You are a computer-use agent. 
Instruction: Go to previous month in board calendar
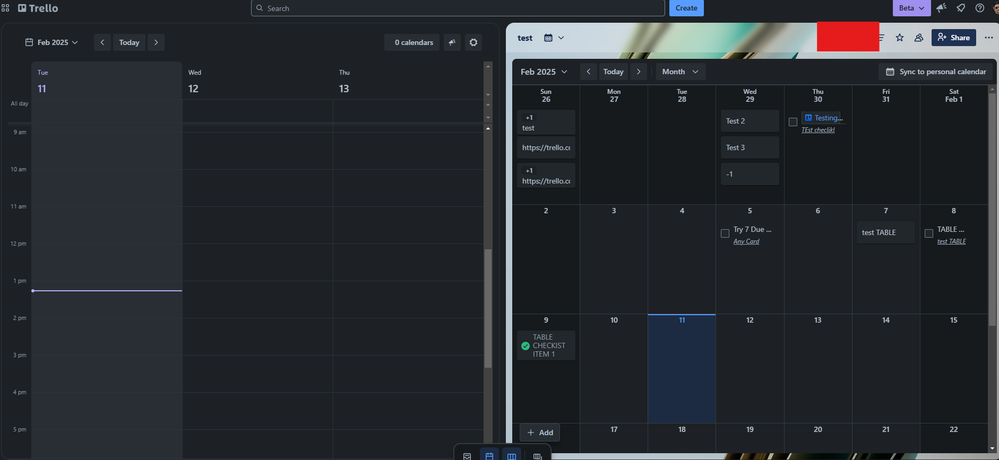[588, 71]
